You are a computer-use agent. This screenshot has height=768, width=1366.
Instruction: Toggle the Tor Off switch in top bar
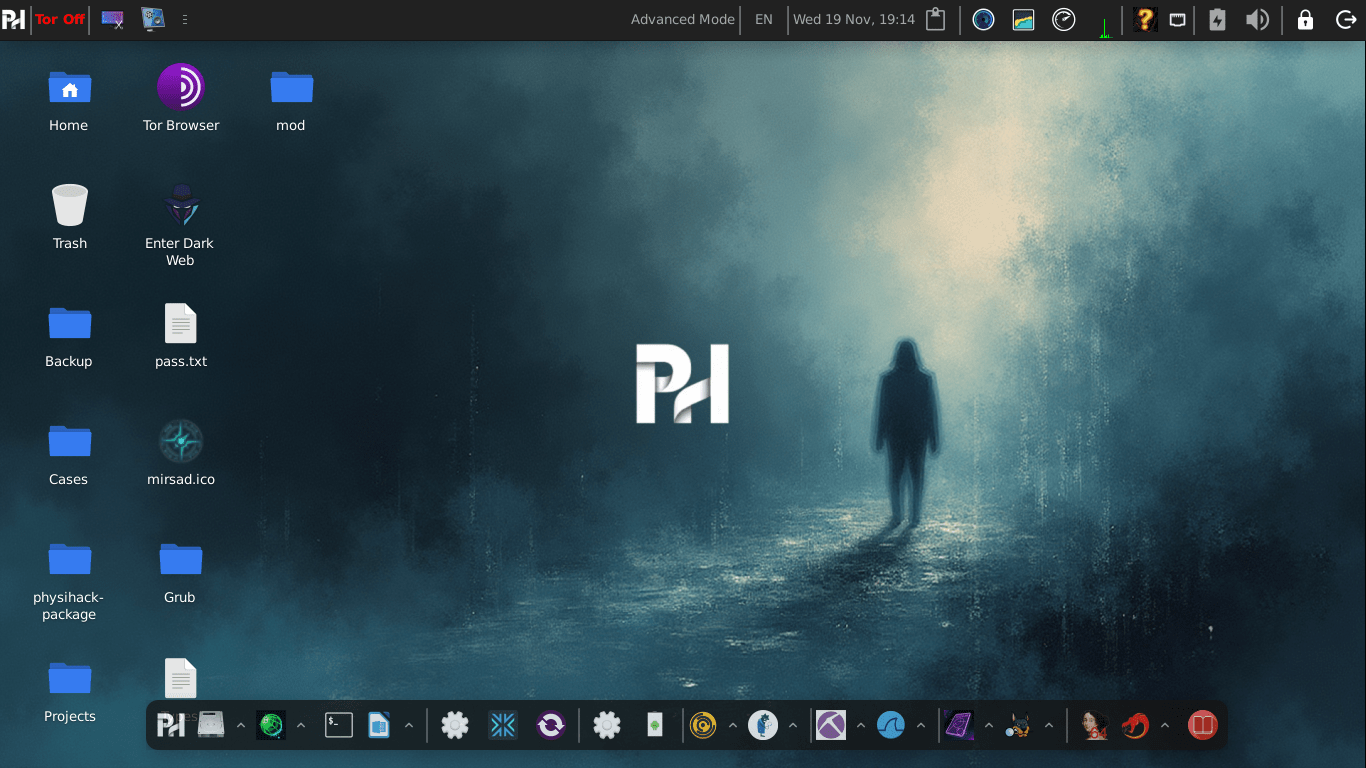click(x=59, y=19)
